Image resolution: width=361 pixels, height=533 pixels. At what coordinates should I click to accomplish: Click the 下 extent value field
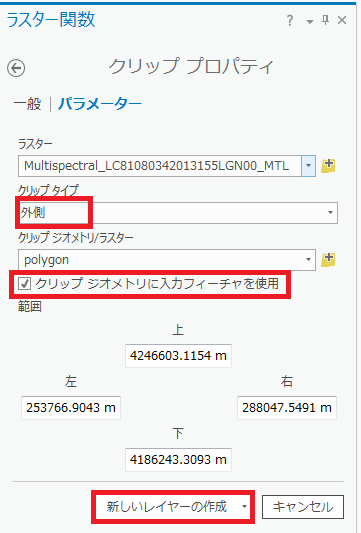tap(178, 460)
